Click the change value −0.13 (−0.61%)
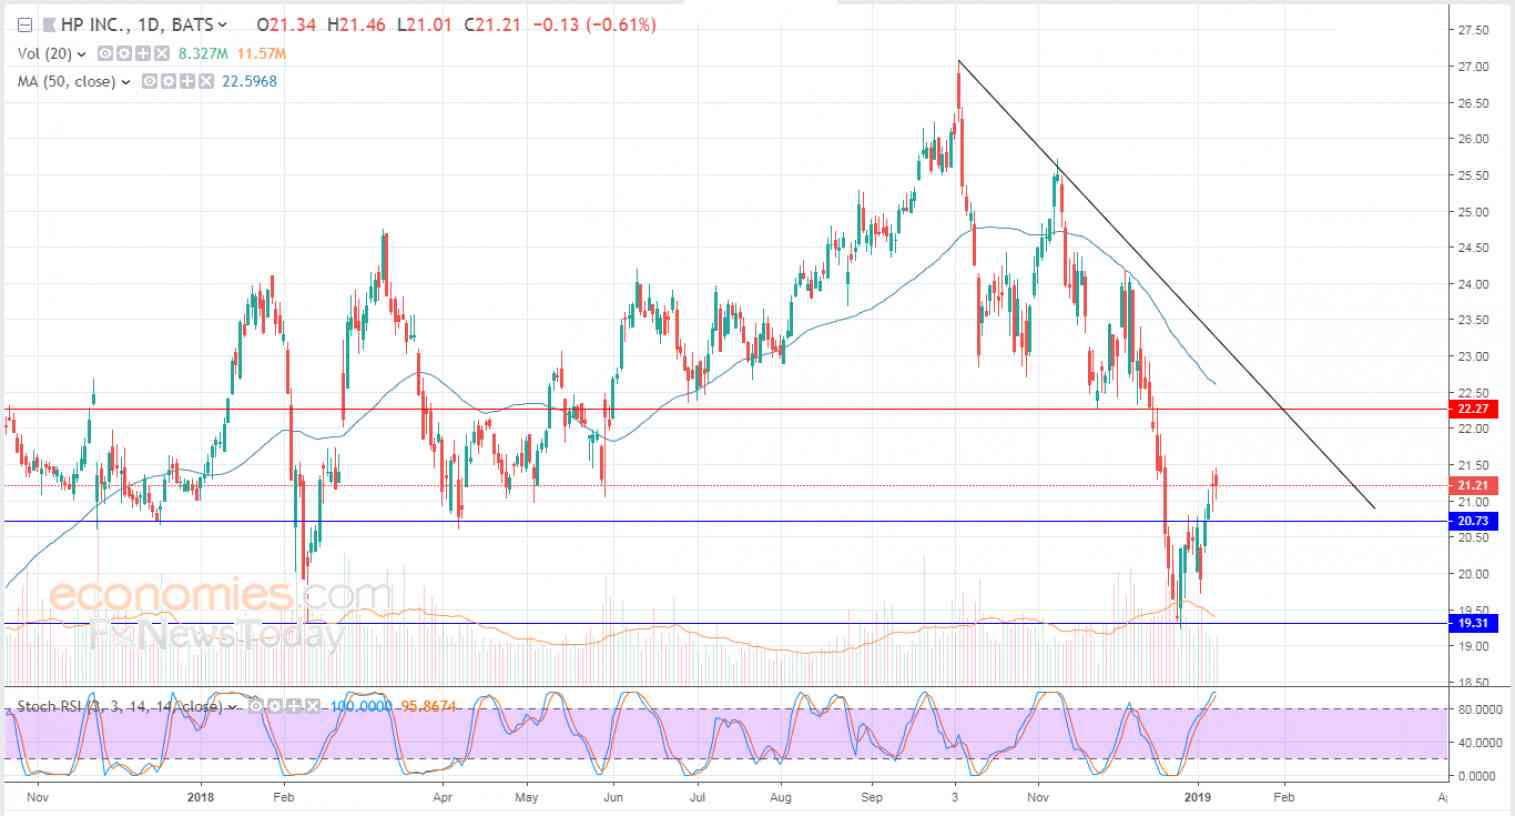The image size is (1515, 816). coord(594,25)
